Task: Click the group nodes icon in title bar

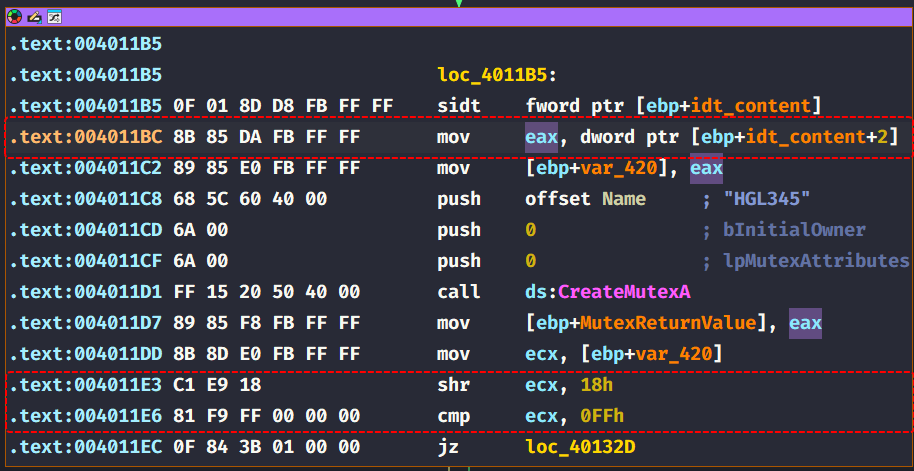Action: (x=54, y=17)
